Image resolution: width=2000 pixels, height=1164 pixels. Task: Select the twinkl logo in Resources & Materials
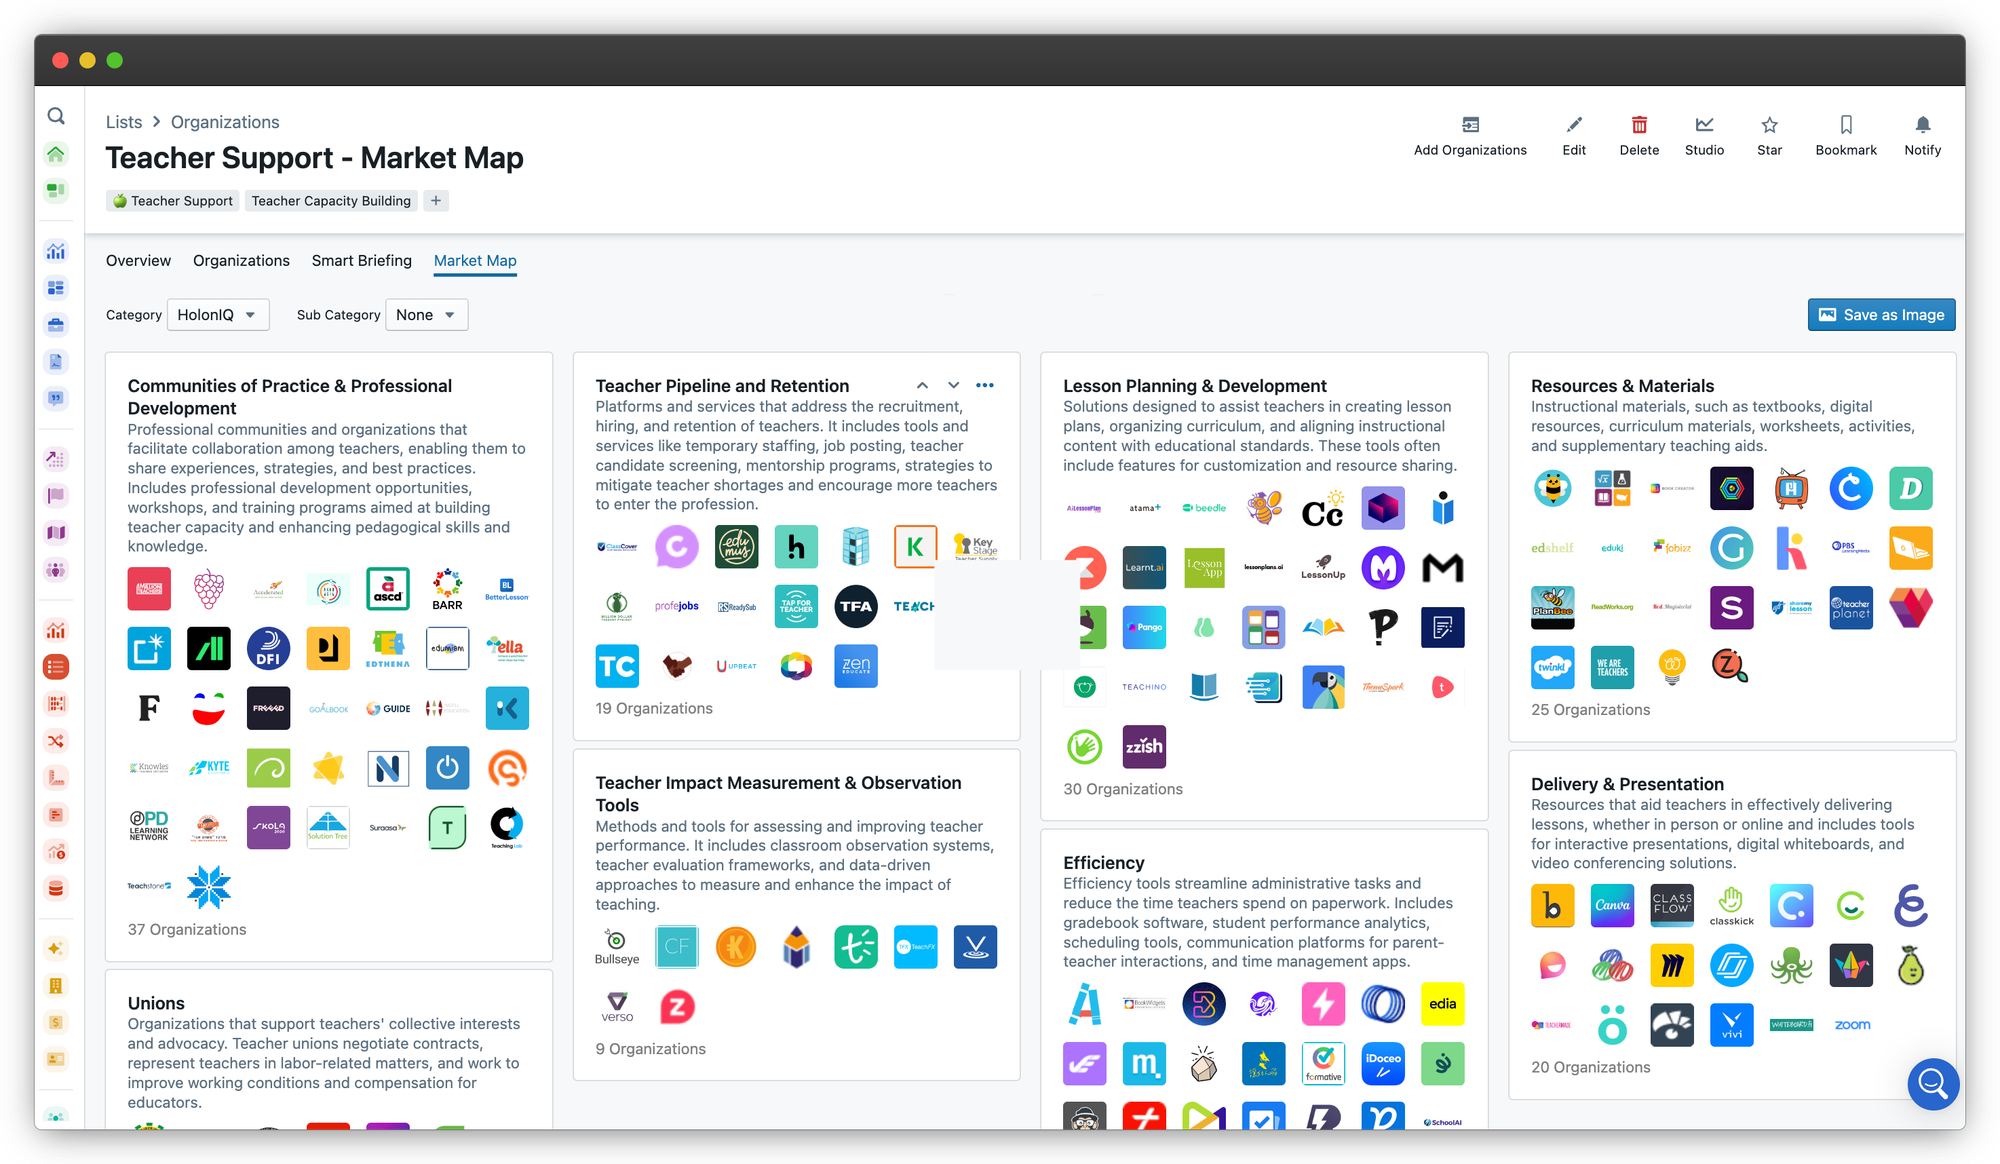(1552, 667)
